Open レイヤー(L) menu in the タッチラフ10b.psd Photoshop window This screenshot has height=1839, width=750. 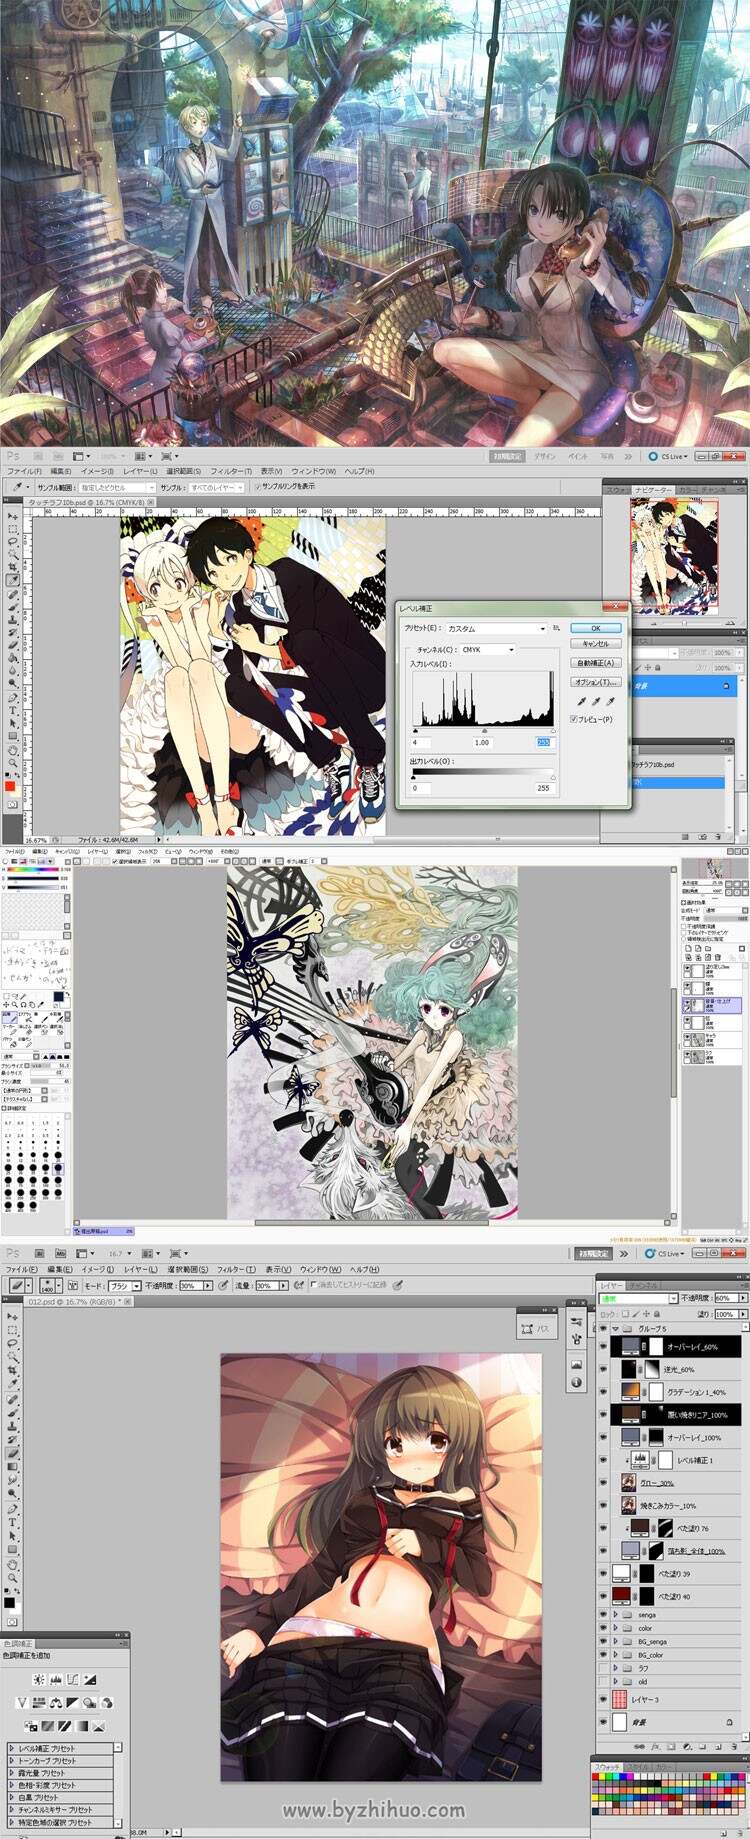point(141,470)
